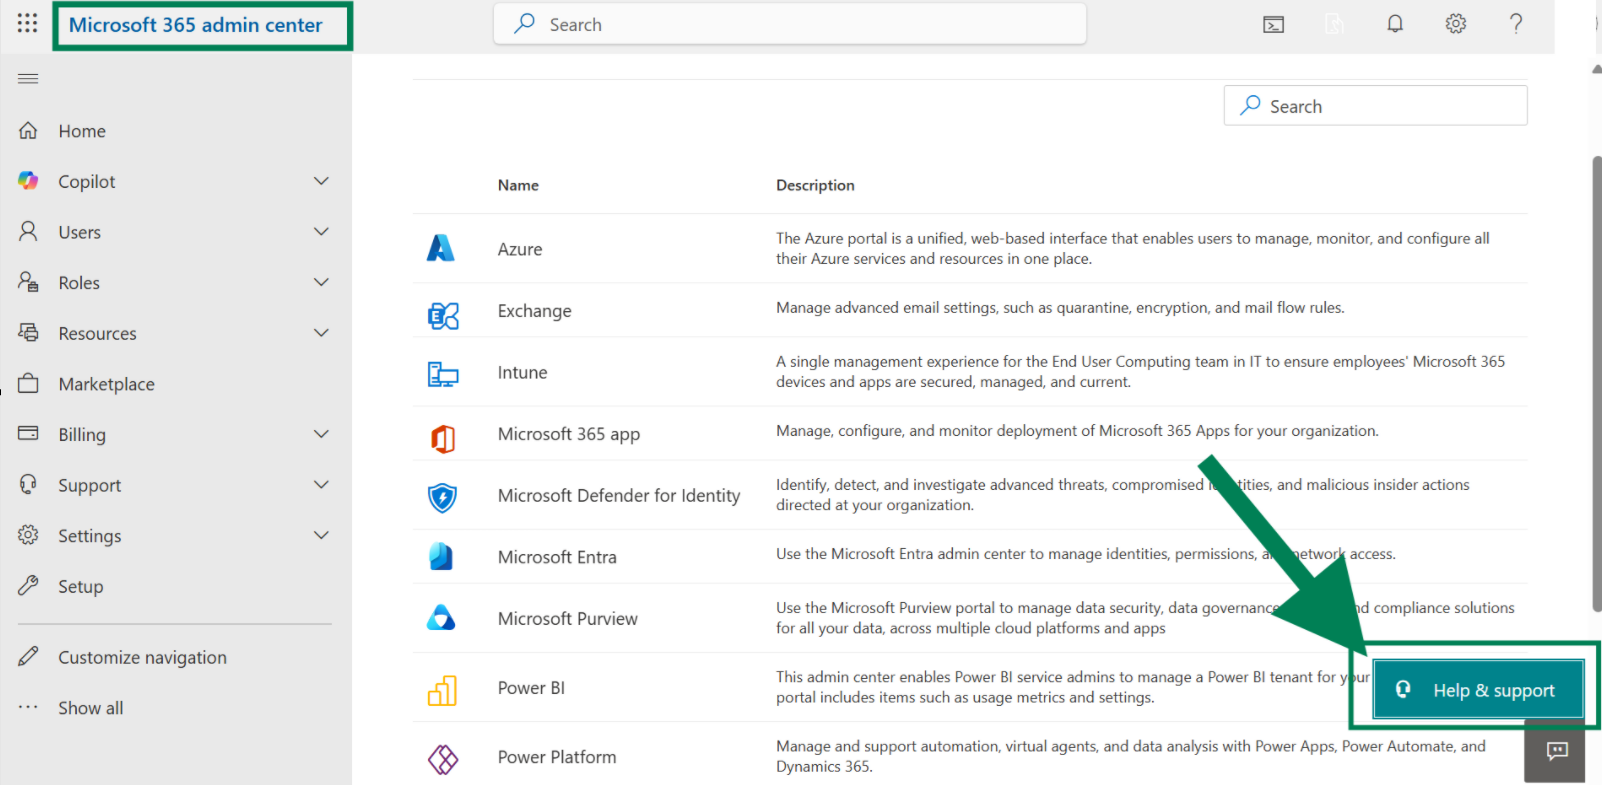Click the Azure logo icon
This screenshot has height=785, width=1602.
[441, 248]
